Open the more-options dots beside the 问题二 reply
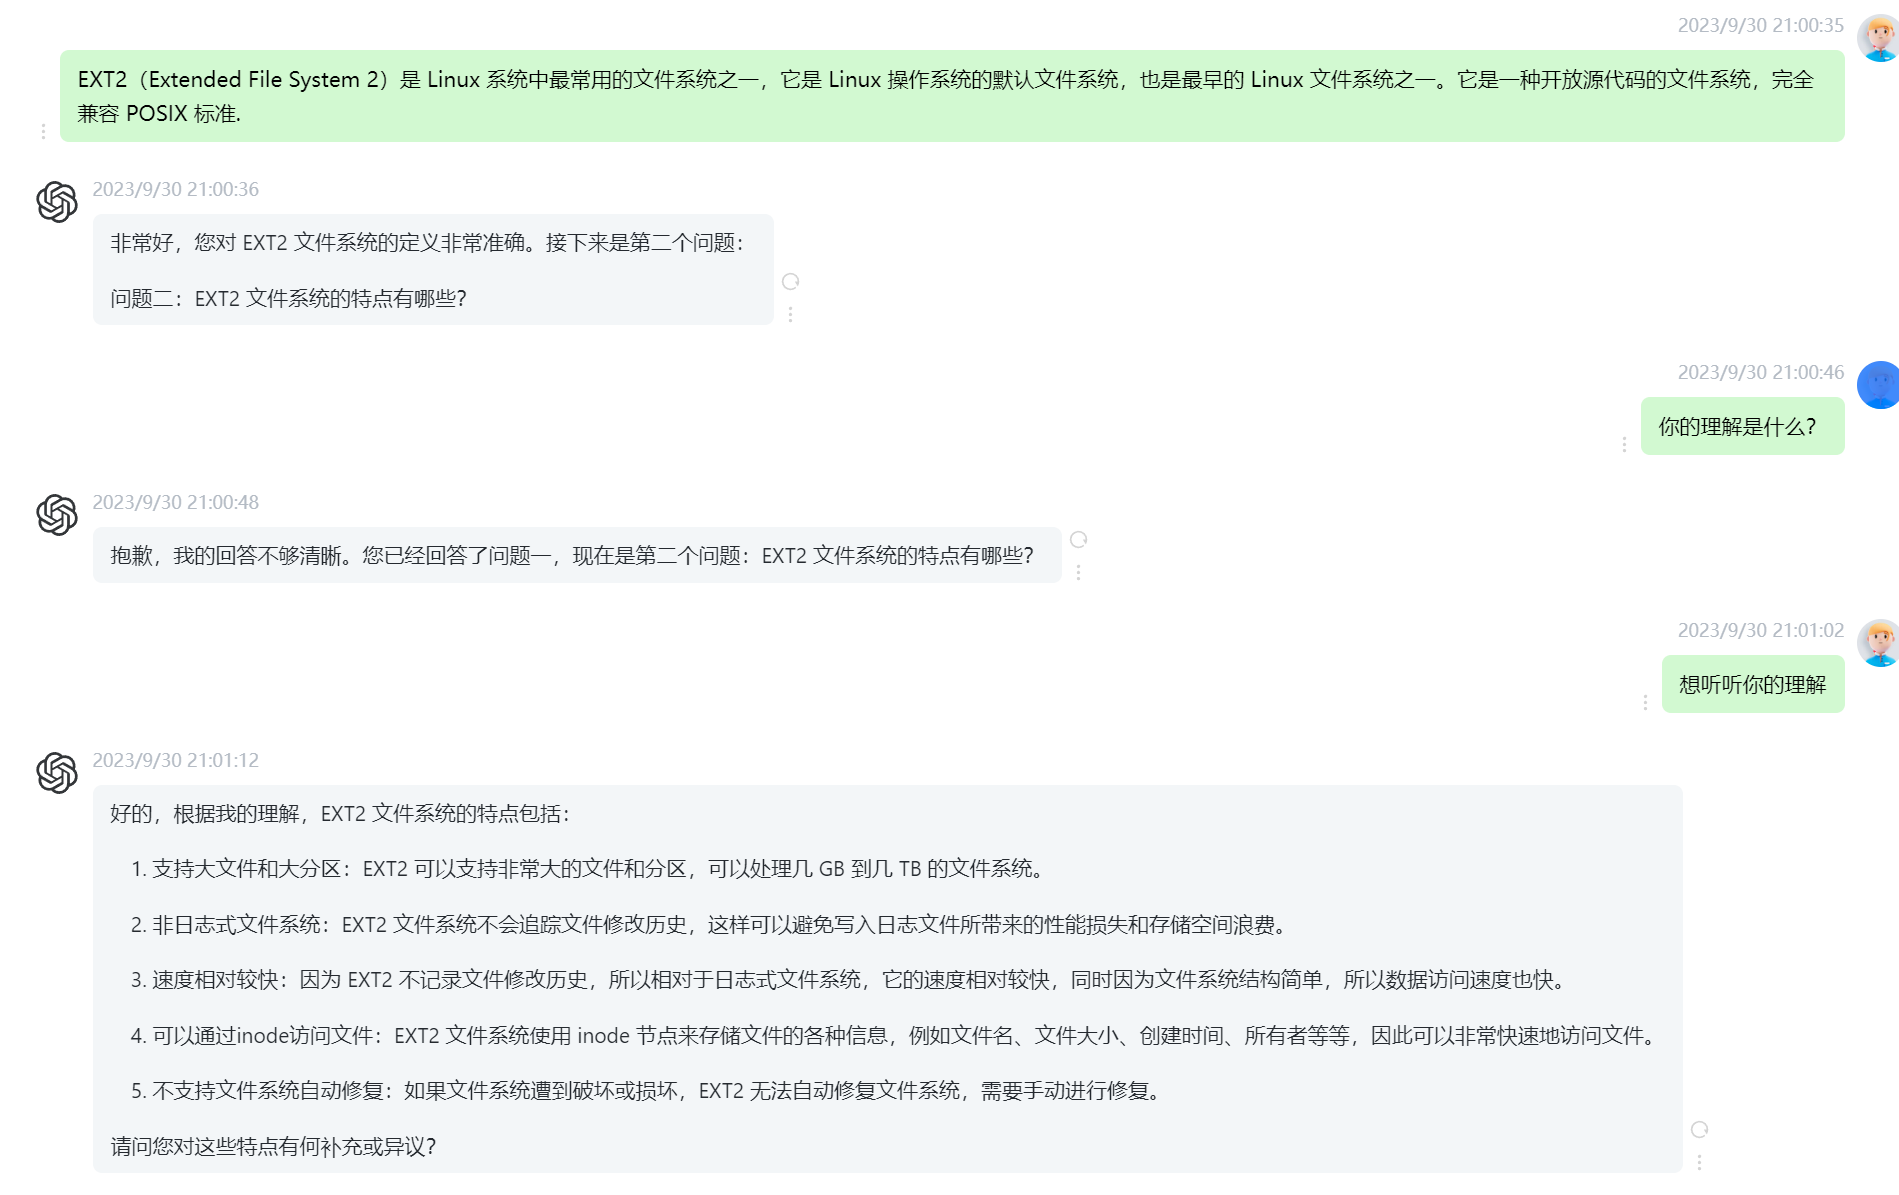This screenshot has width=1899, height=1195. pos(790,314)
